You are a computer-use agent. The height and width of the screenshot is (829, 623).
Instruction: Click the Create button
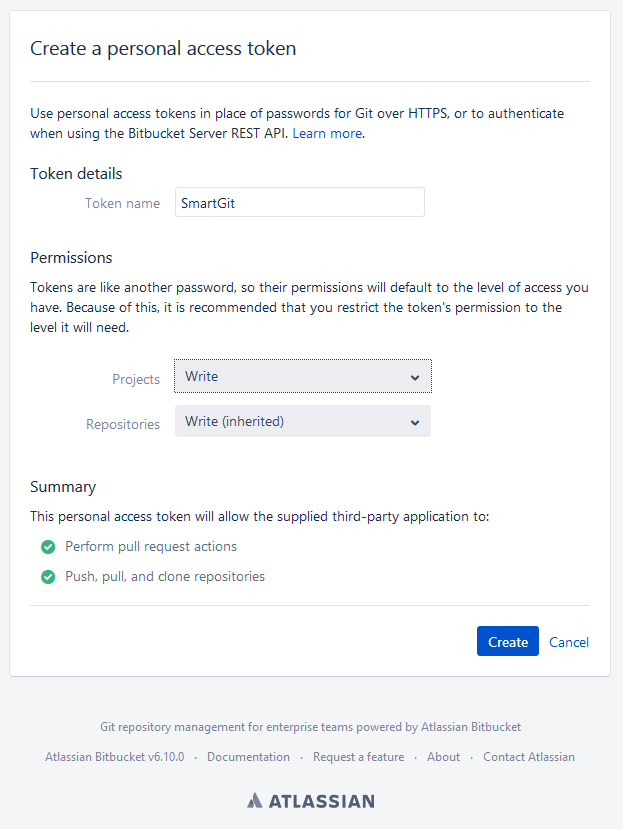(507, 641)
